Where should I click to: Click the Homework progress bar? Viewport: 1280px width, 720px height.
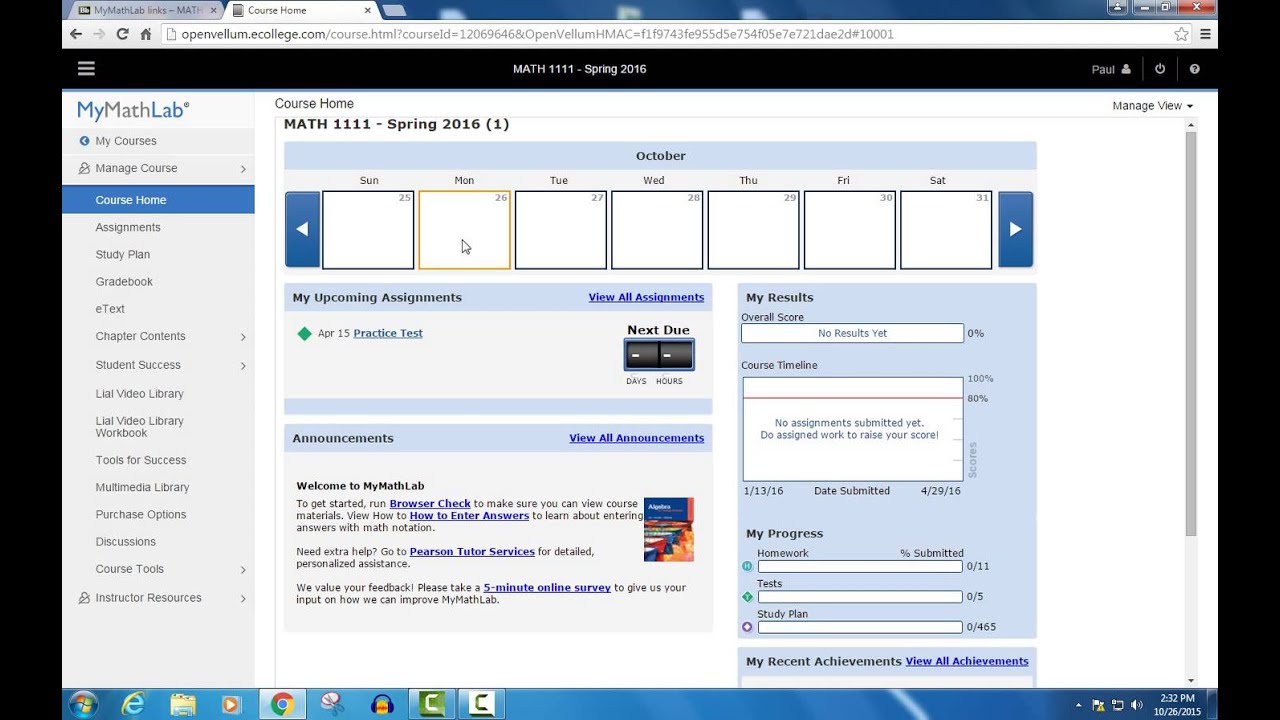click(x=860, y=566)
